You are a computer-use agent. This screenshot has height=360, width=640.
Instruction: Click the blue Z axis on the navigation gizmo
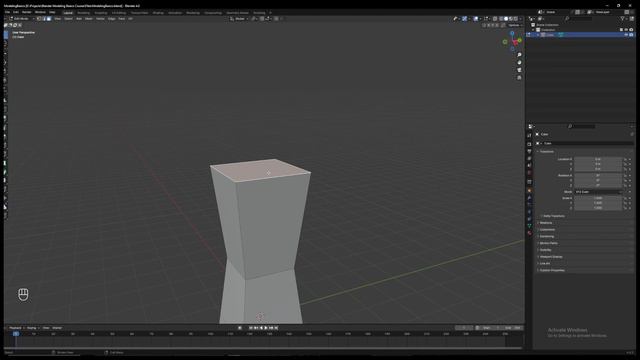pos(512,33)
